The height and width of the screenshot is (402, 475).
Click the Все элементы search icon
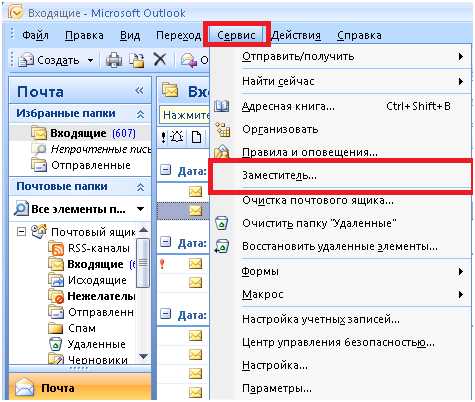pos(21,209)
